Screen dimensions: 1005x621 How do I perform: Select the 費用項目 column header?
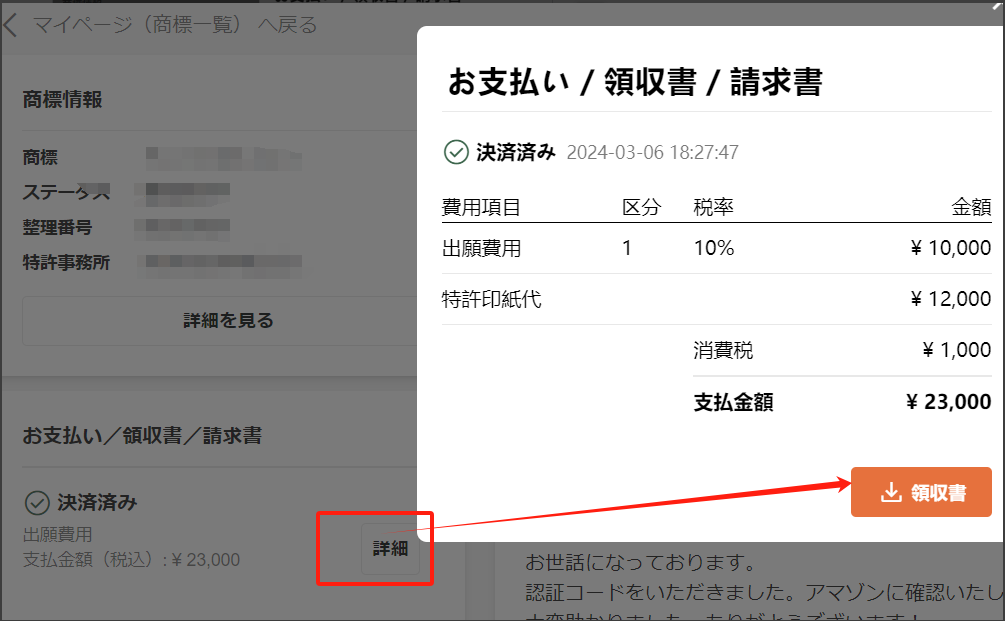click(481, 207)
